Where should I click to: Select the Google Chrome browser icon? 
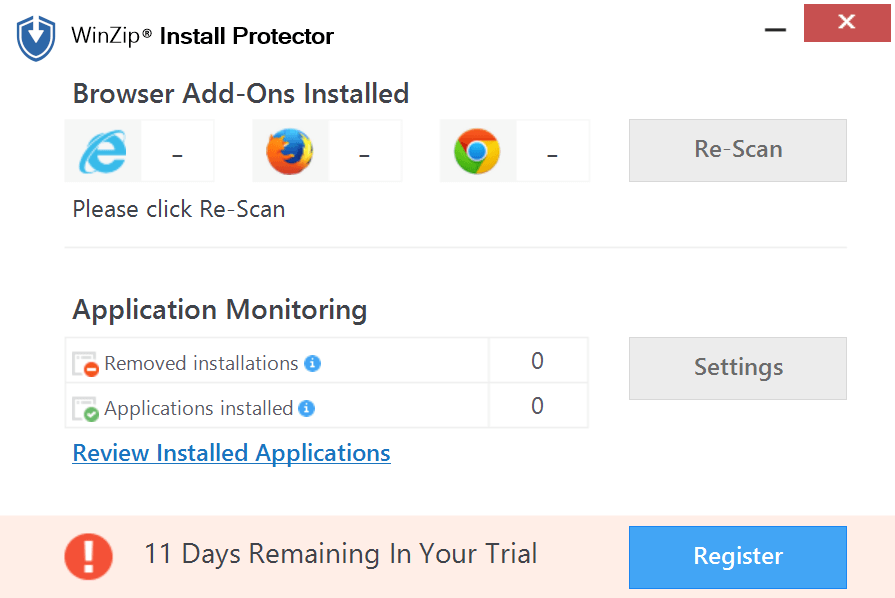[477, 152]
